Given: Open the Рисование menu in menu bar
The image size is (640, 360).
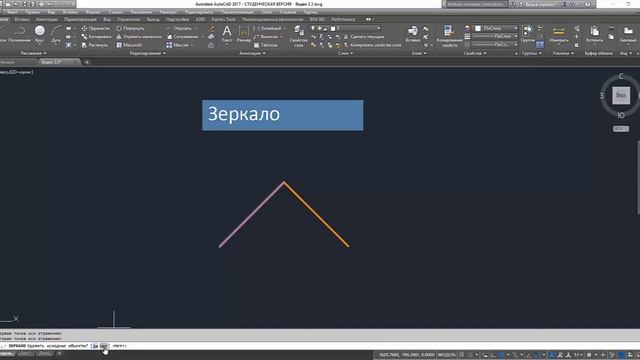Looking at the screenshot, I should tap(141, 12).
